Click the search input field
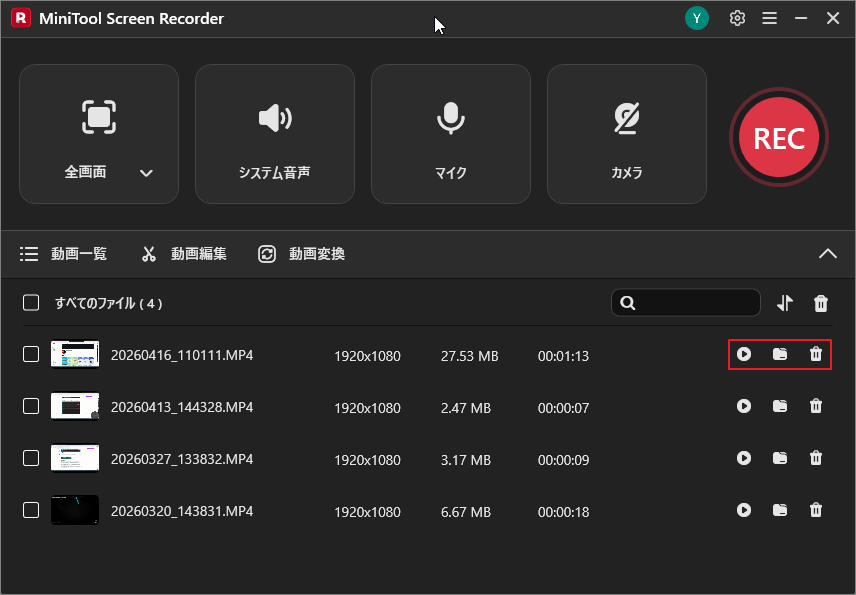This screenshot has width=856, height=595. click(690, 302)
